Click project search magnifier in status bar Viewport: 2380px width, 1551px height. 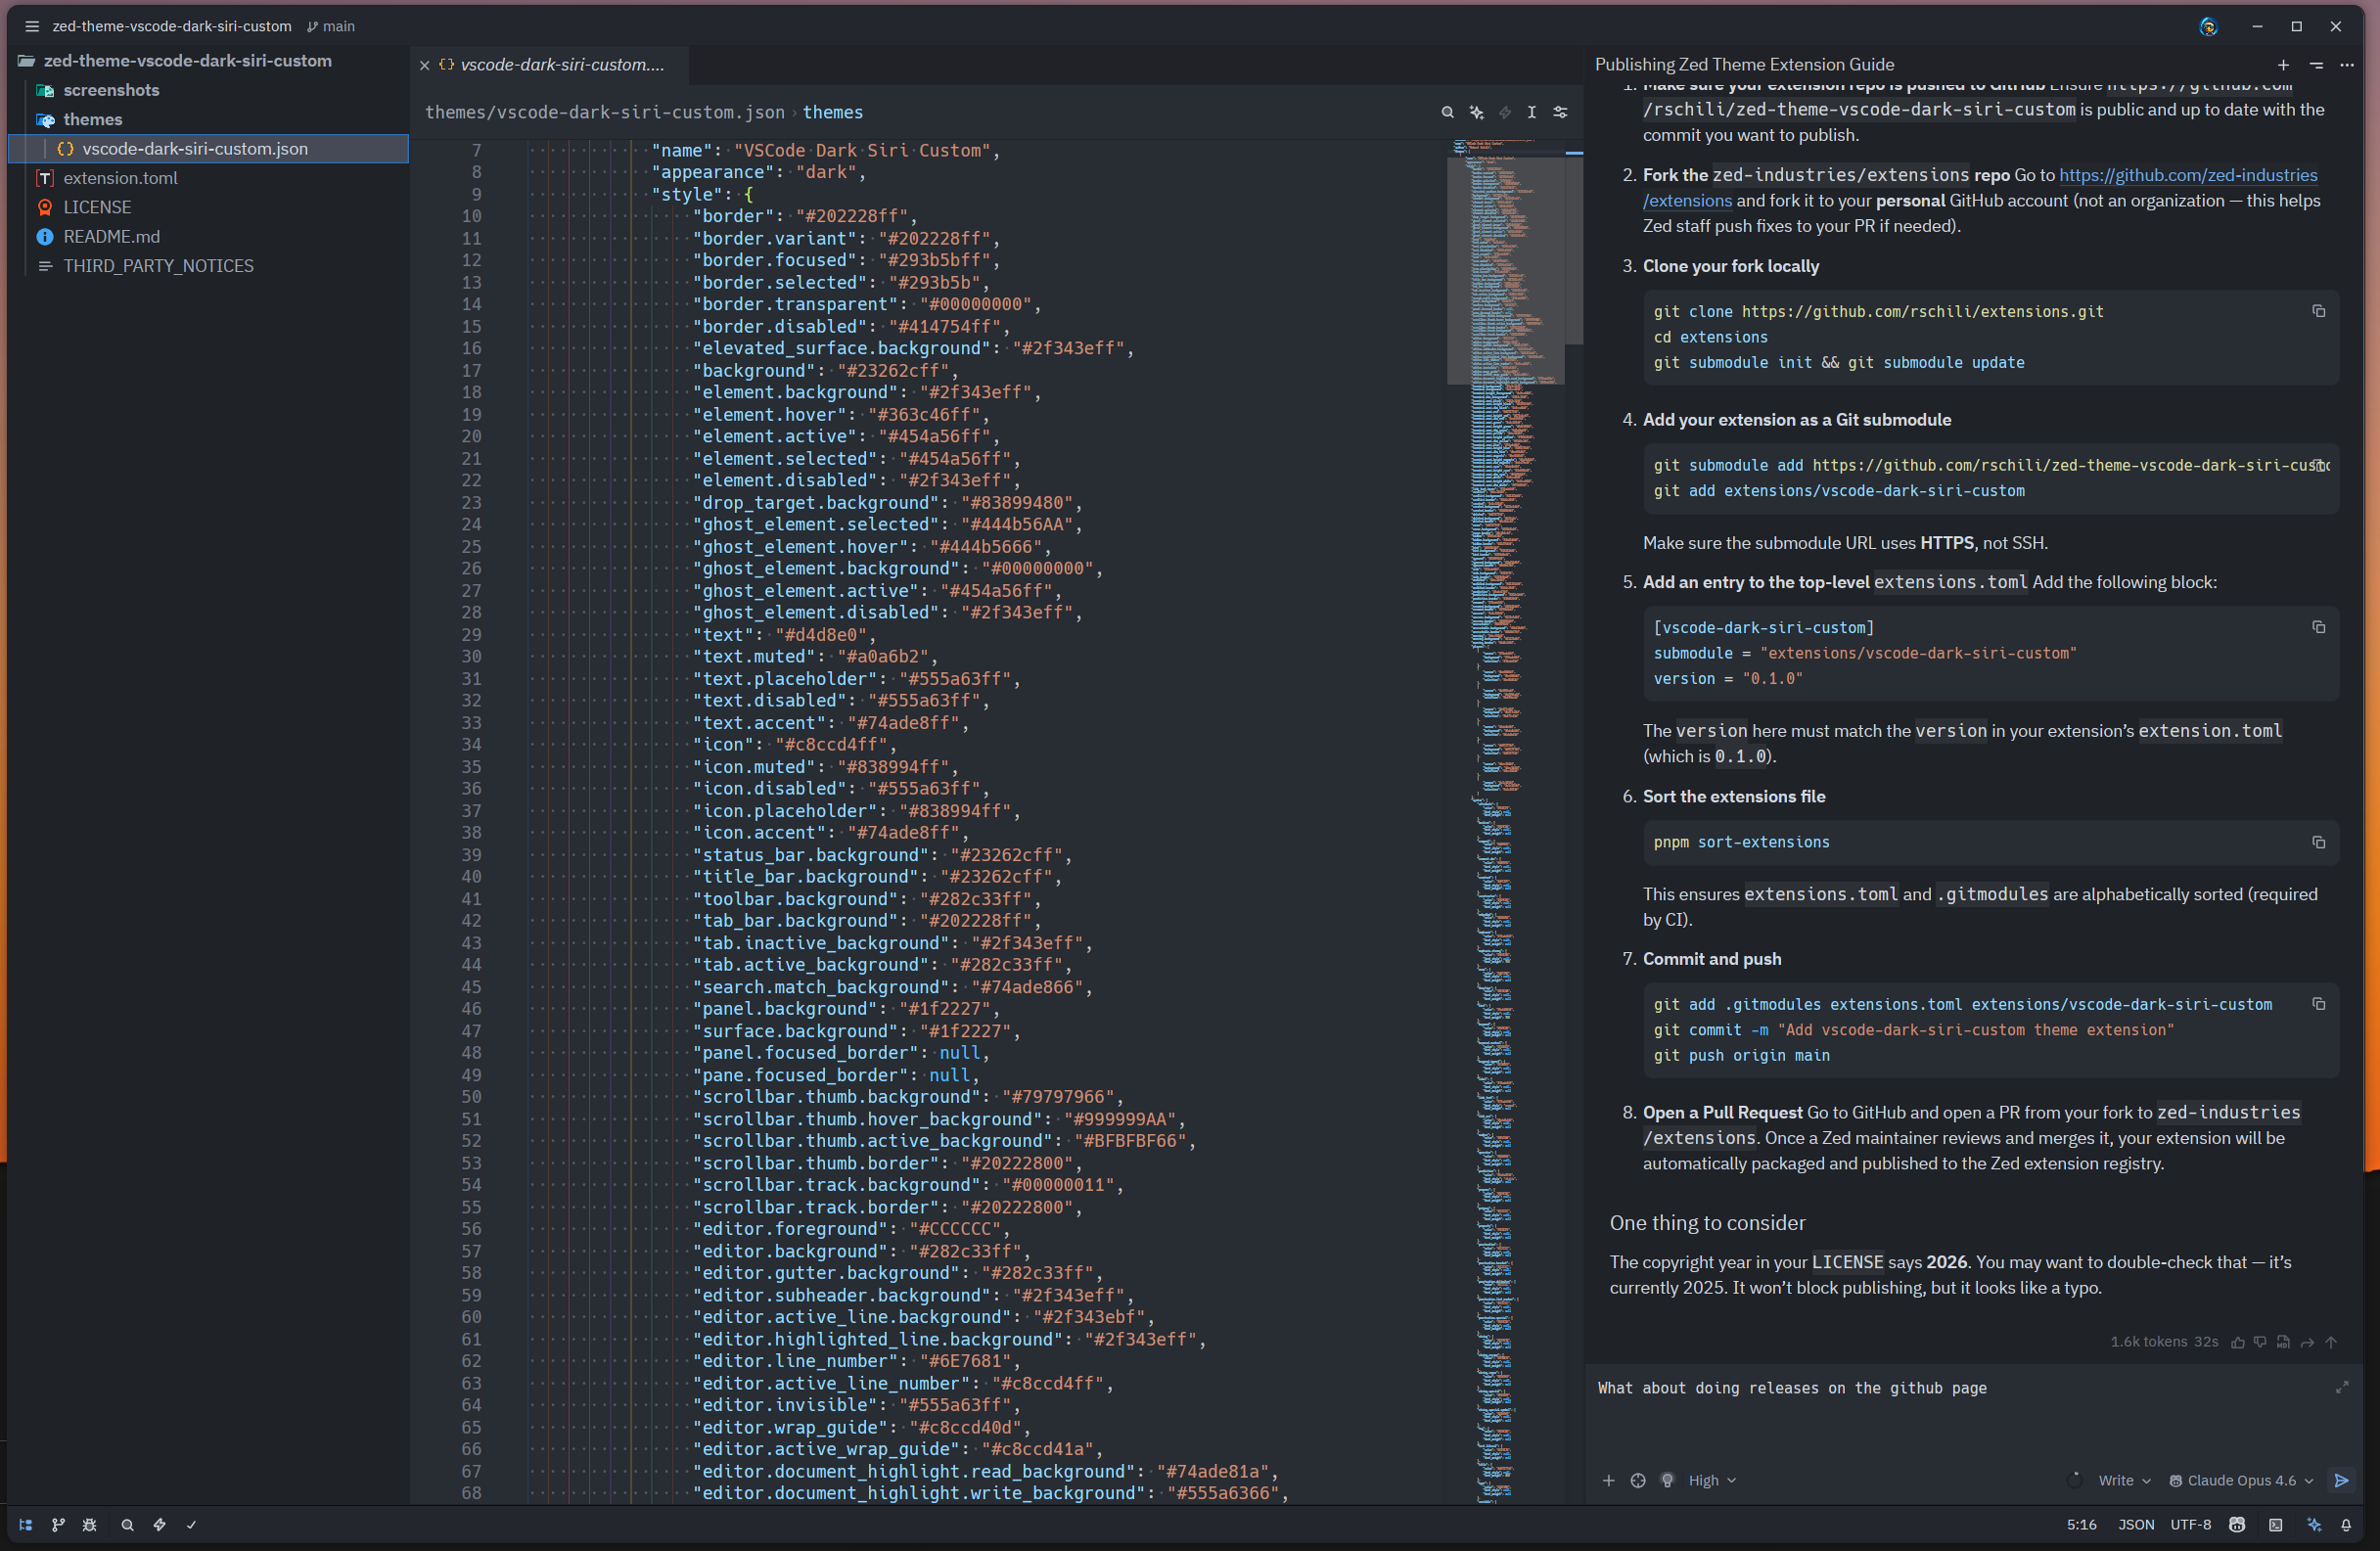[x=127, y=1525]
